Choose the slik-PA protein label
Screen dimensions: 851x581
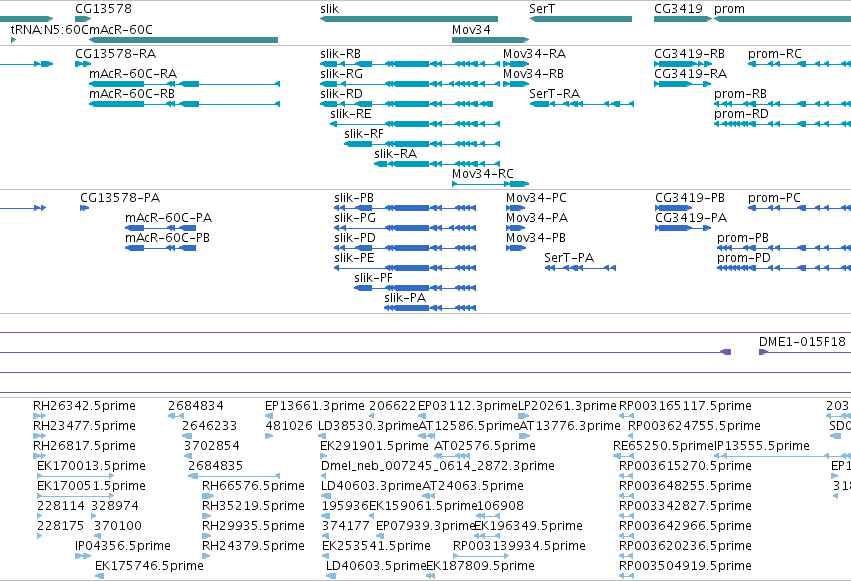pos(405,298)
